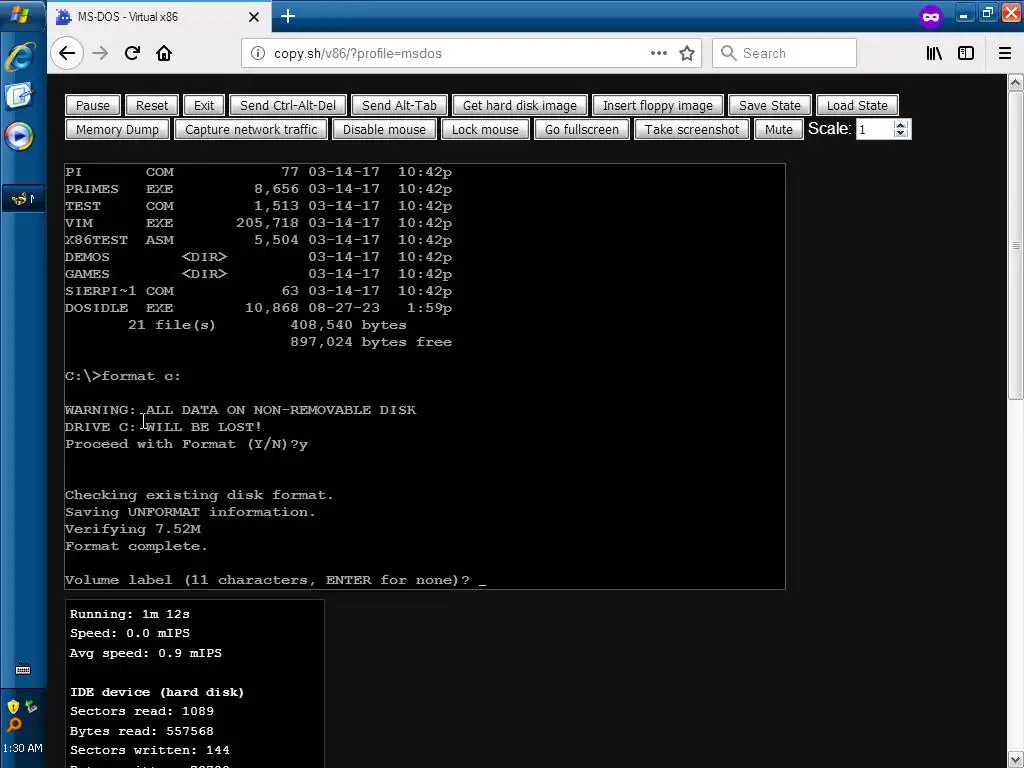Click Insert floppy image button

(x=658, y=105)
